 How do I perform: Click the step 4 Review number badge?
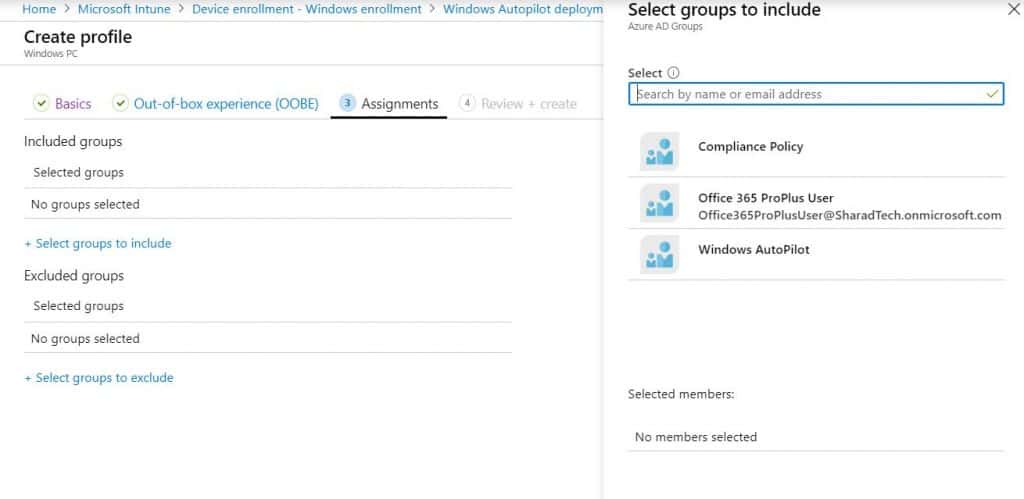[x=467, y=103]
